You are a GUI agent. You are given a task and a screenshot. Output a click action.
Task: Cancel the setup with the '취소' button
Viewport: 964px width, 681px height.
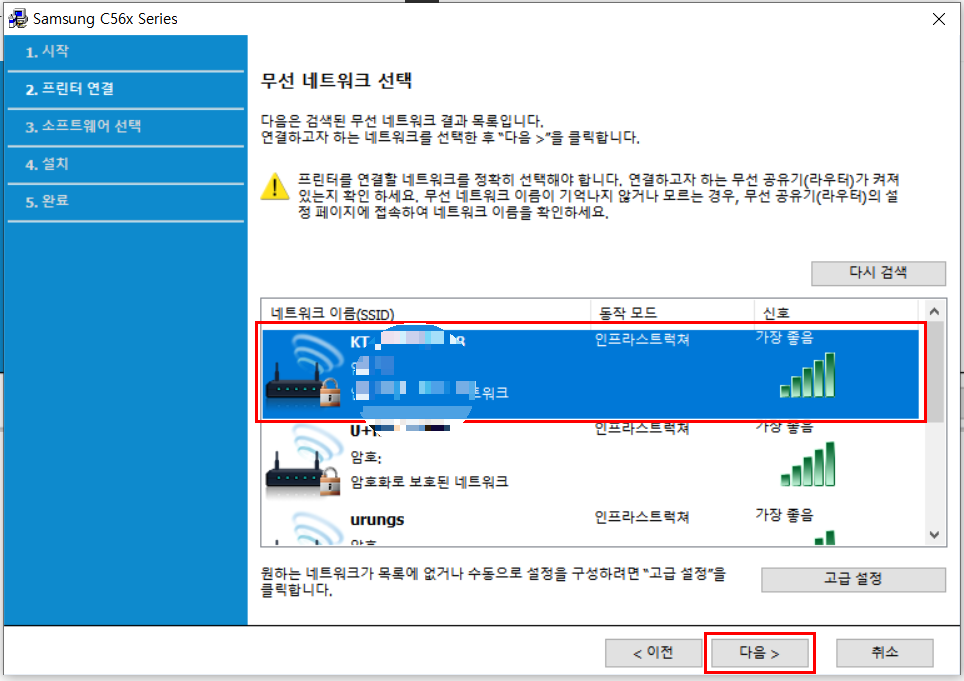tap(884, 652)
